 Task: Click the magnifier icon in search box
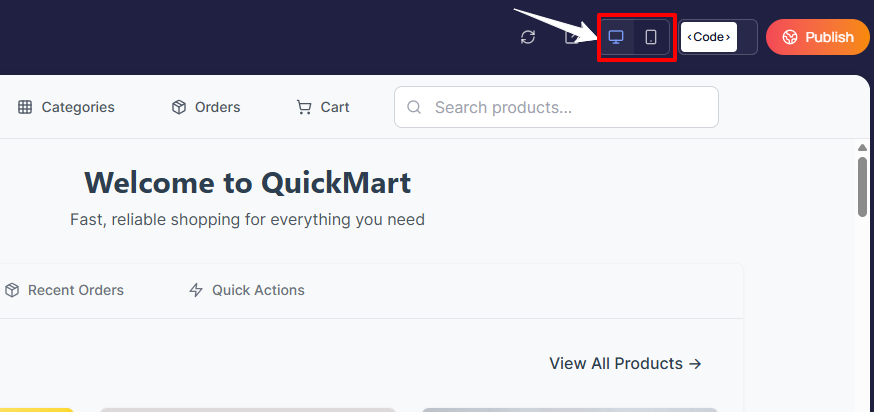[x=414, y=107]
